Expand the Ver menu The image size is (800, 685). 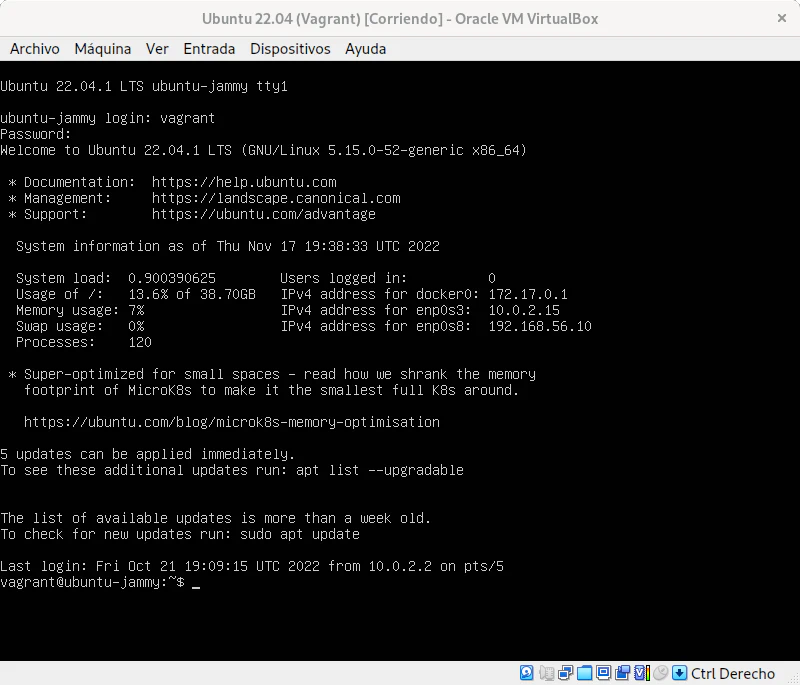click(x=157, y=48)
